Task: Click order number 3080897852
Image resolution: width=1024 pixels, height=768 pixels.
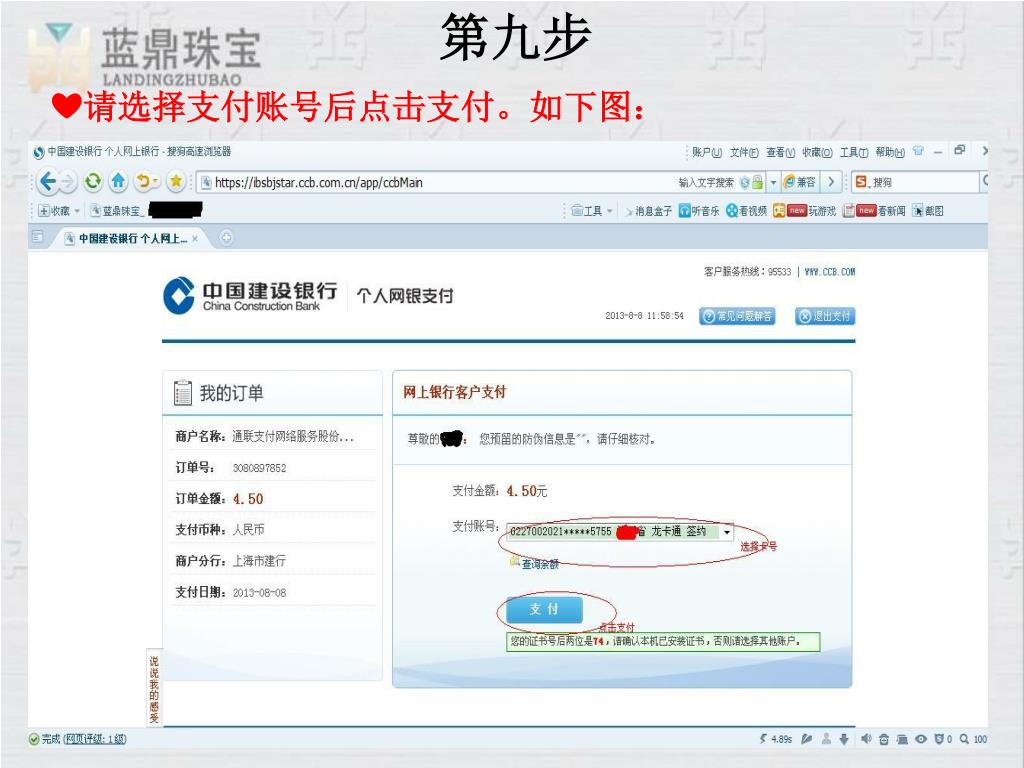Action: click(259, 468)
